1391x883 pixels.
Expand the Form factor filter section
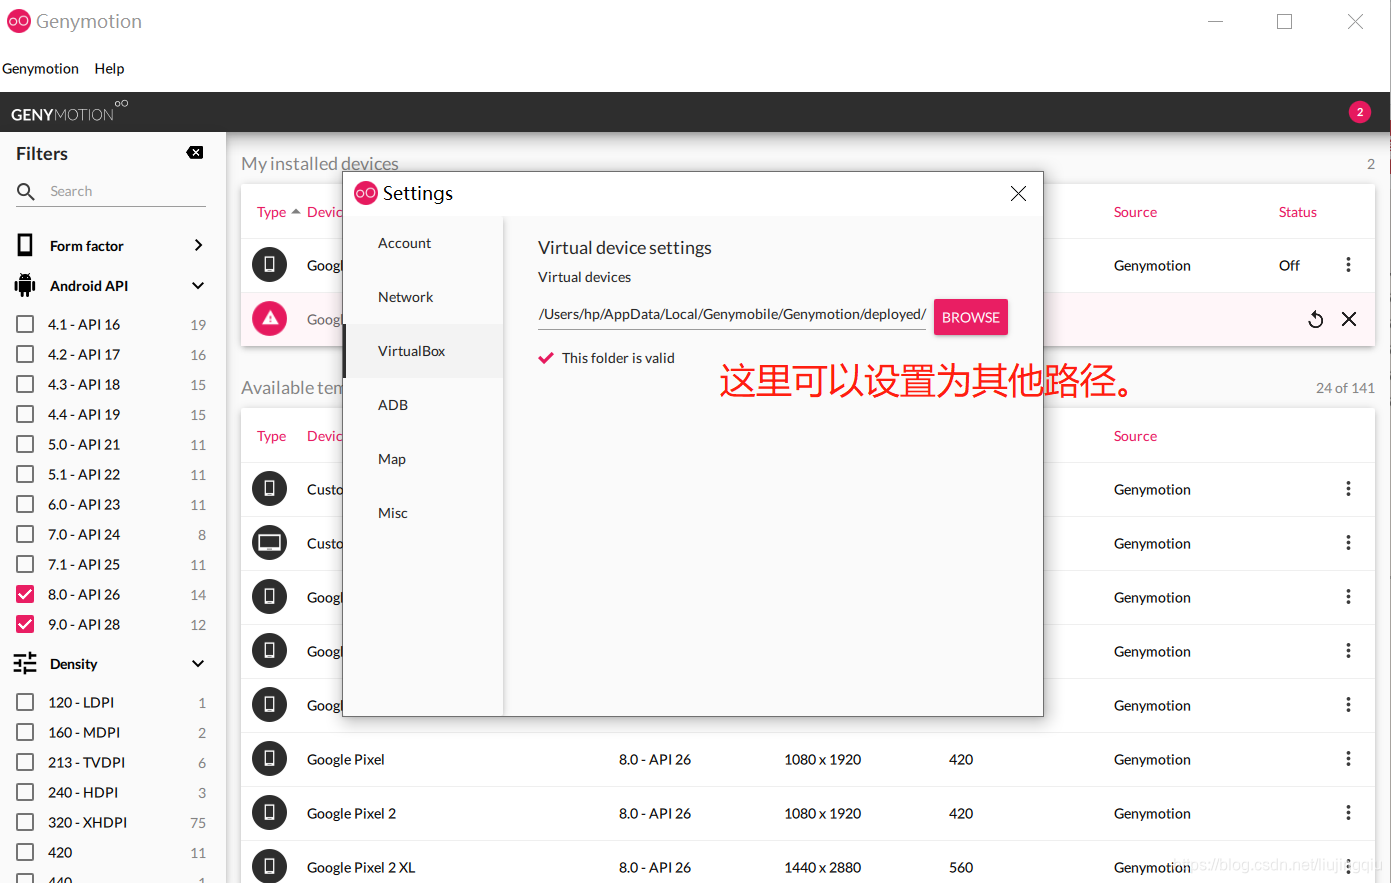pyautogui.click(x=198, y=245)
